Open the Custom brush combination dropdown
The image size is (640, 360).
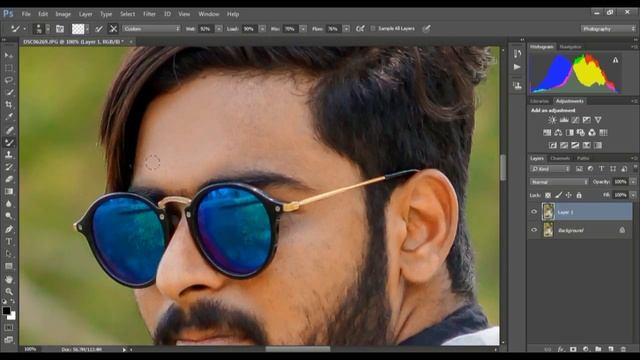151,29
